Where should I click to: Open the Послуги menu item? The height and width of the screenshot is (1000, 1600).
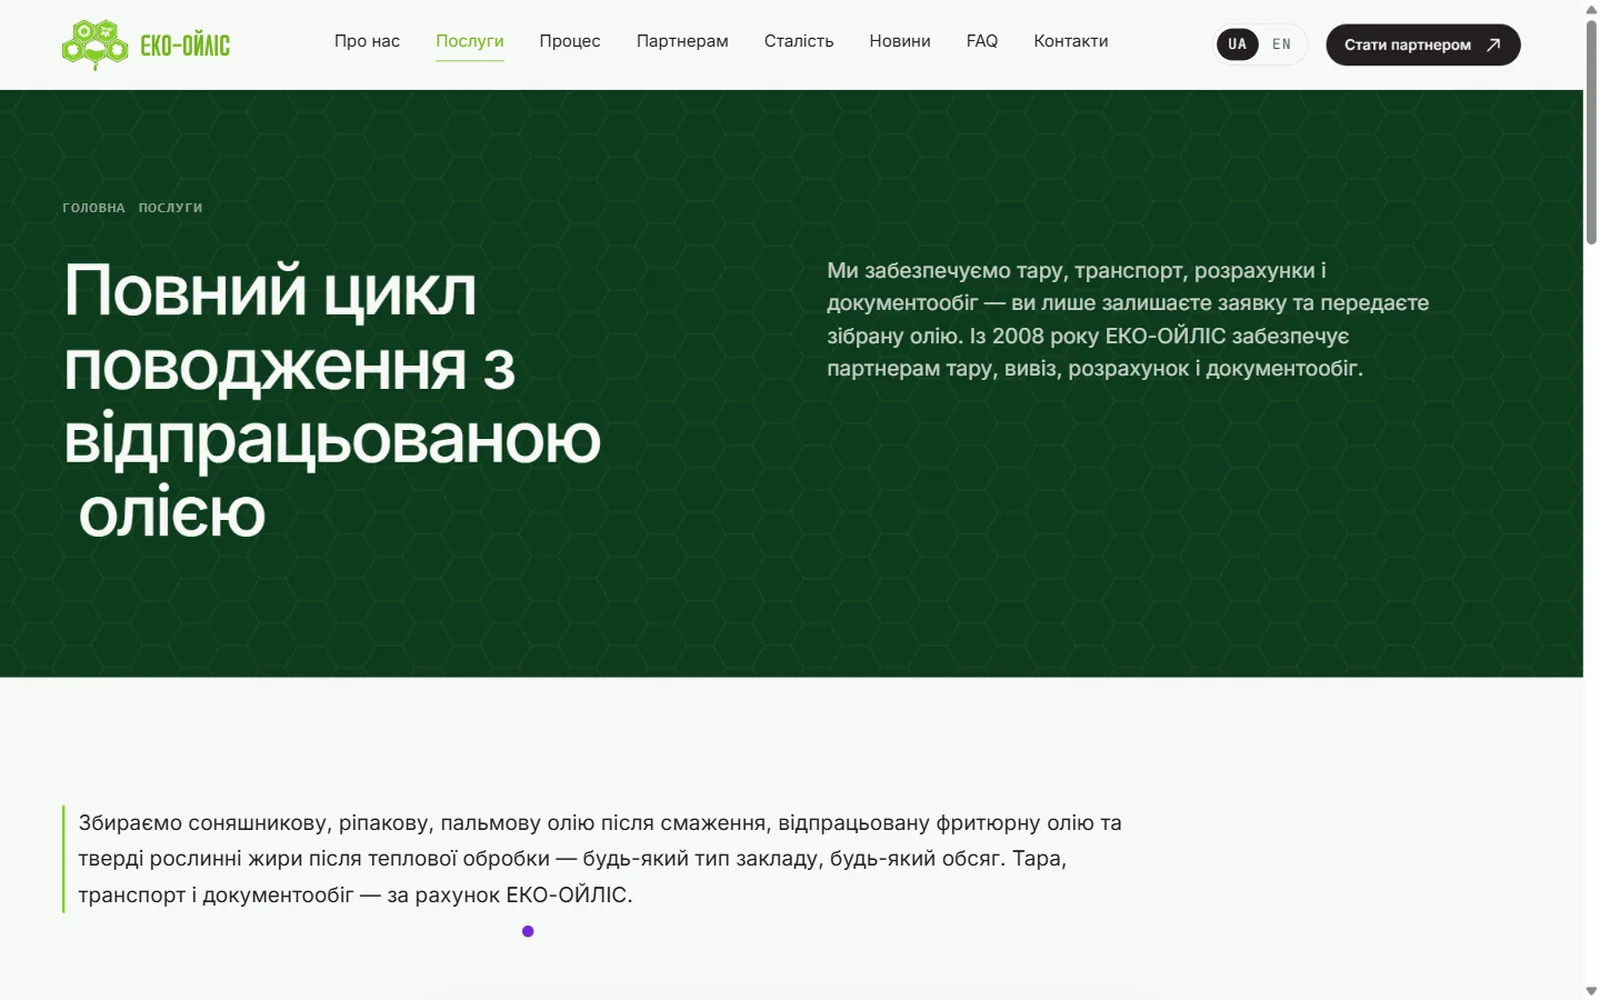tap(470, 41)
